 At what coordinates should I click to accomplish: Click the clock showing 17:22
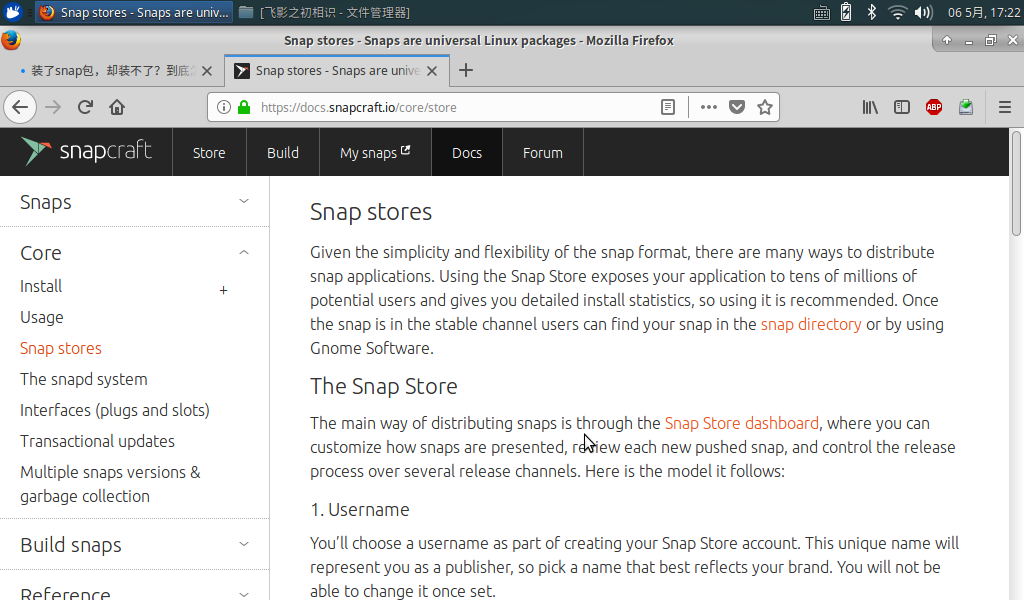coord(984,12)
